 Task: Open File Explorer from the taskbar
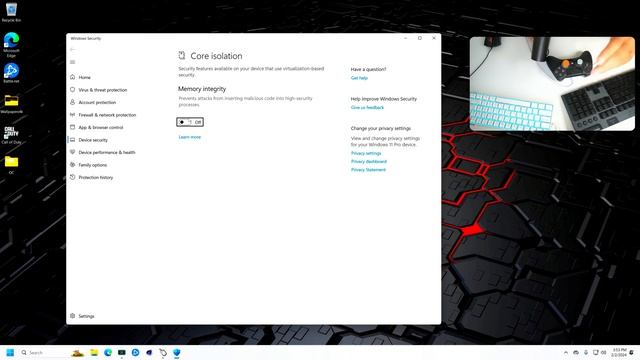click(94, 352)
